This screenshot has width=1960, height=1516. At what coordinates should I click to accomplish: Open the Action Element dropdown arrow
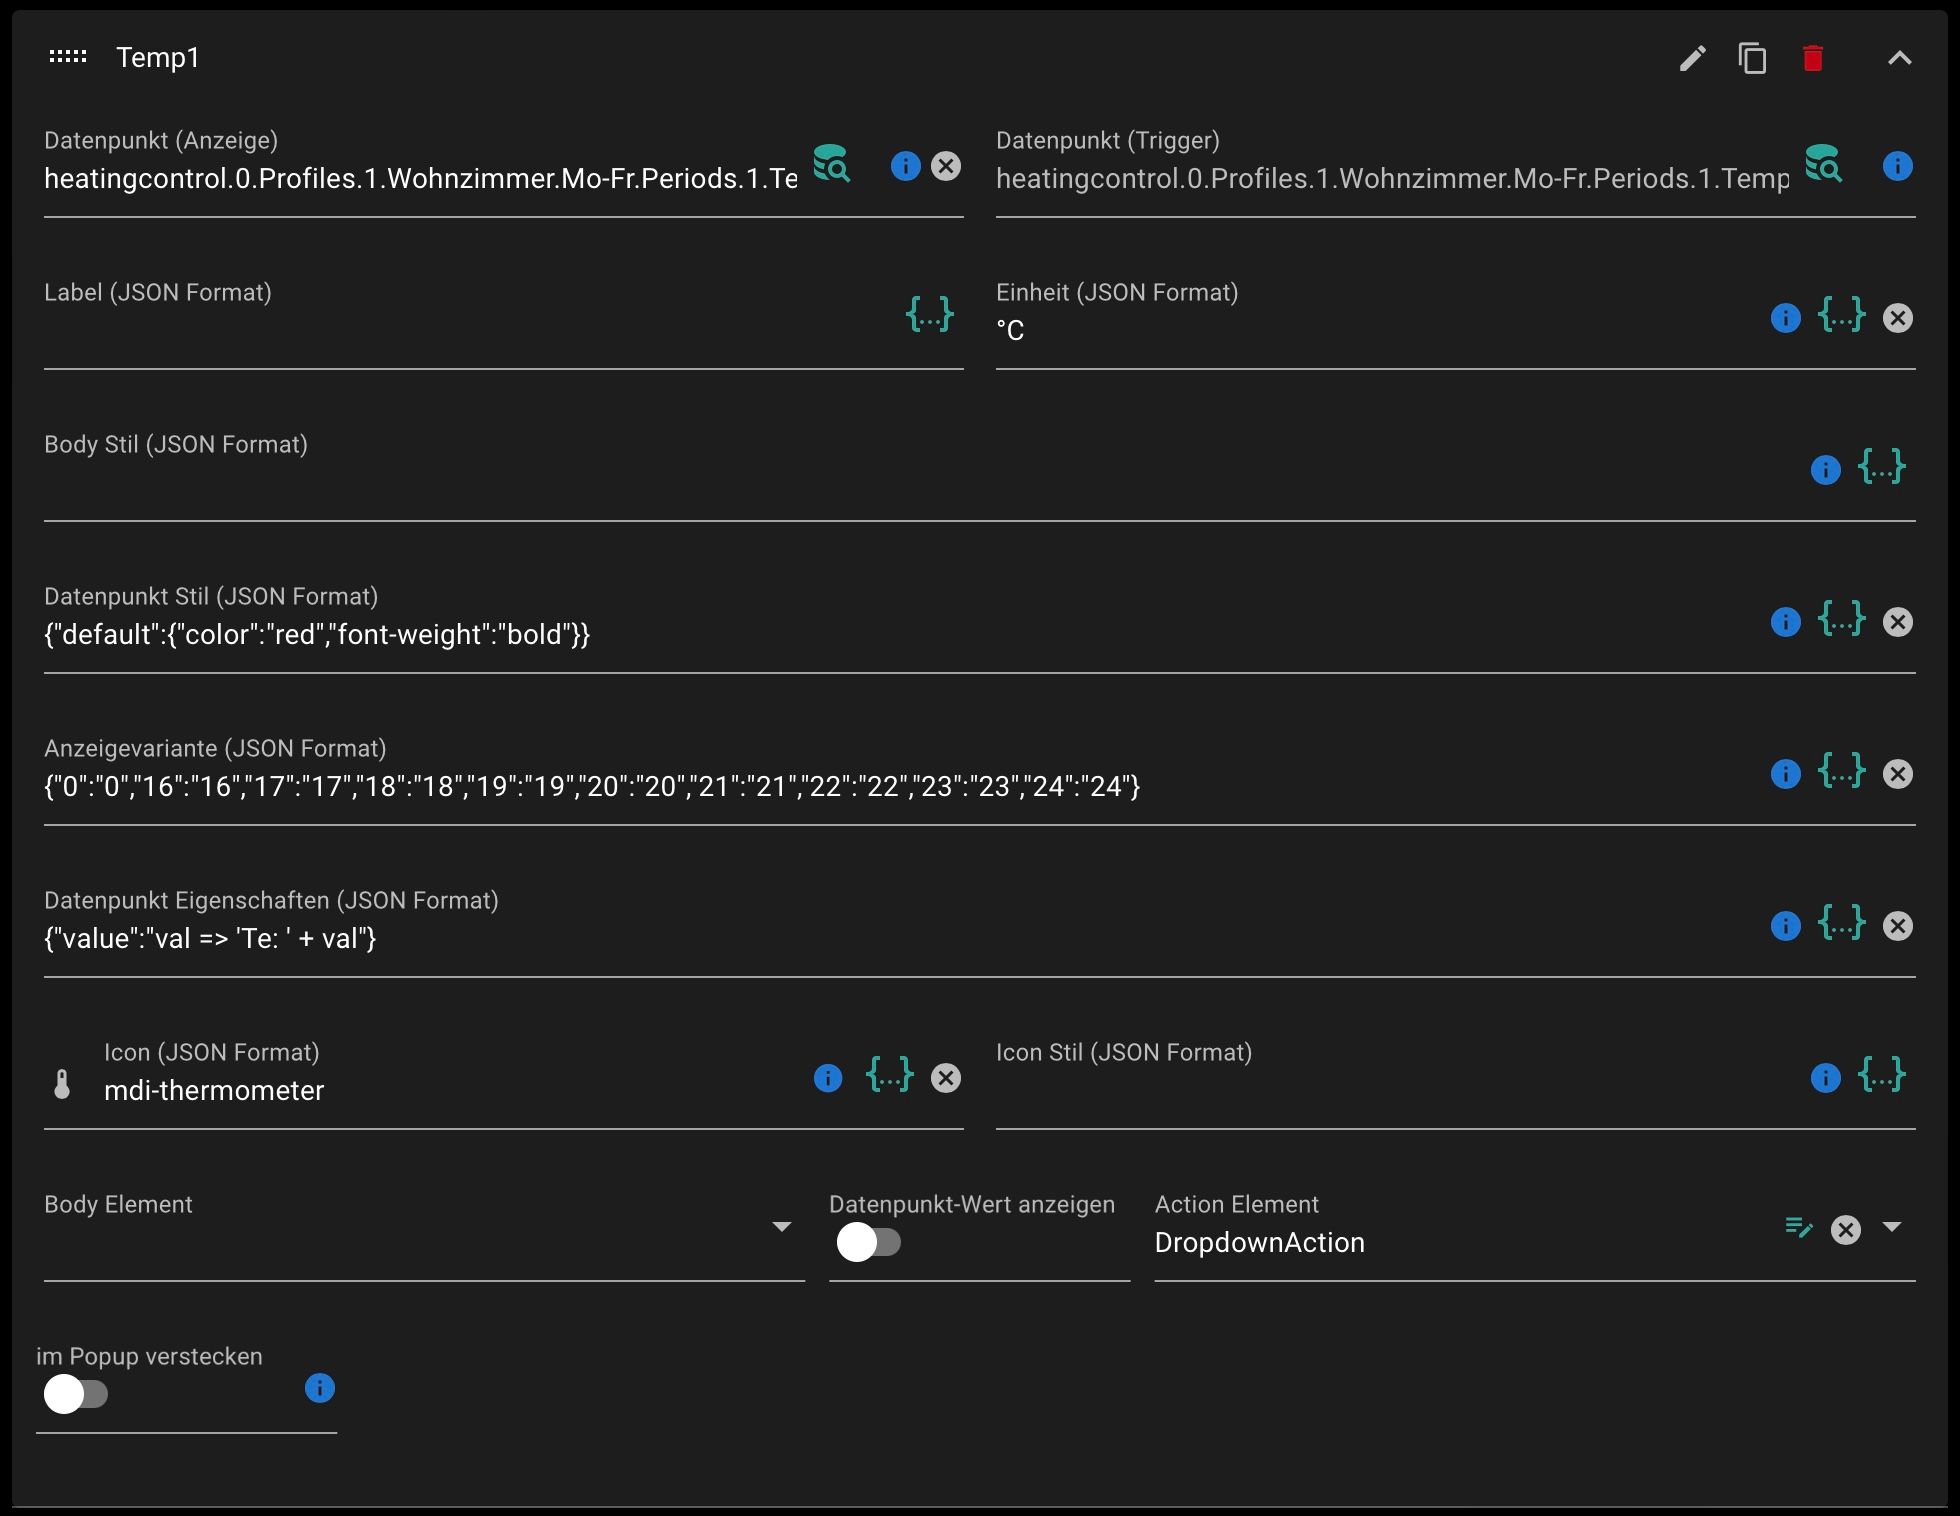click(x=1891, y=1227)
